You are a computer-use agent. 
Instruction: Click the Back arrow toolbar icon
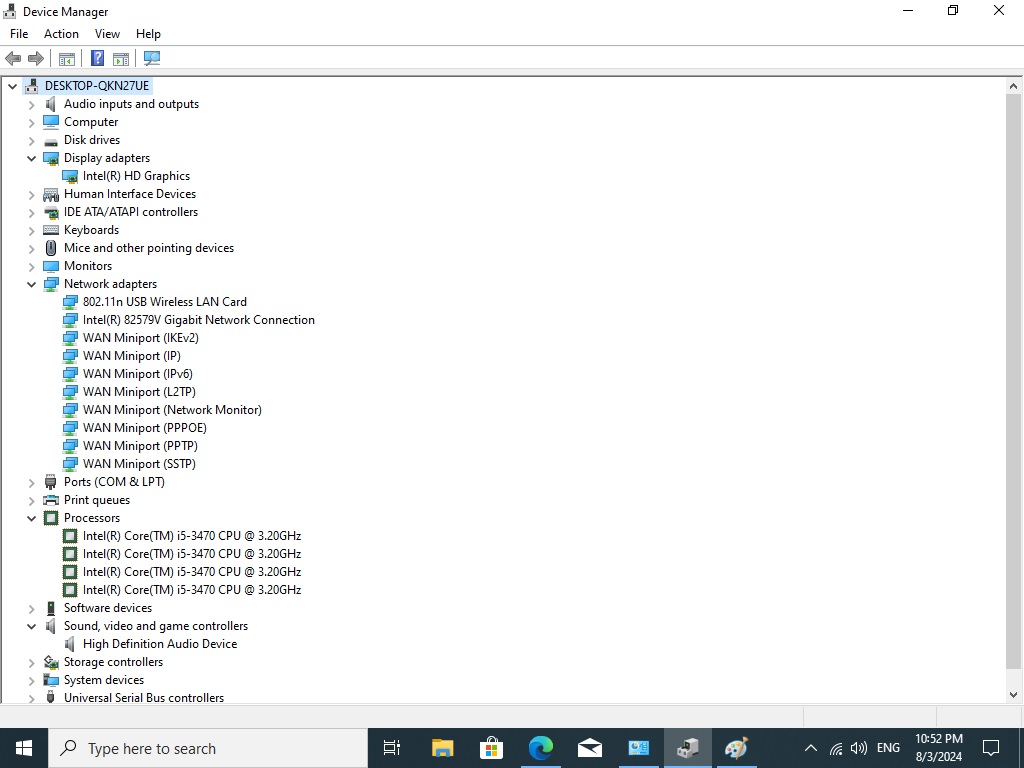[x=13, y=58]
